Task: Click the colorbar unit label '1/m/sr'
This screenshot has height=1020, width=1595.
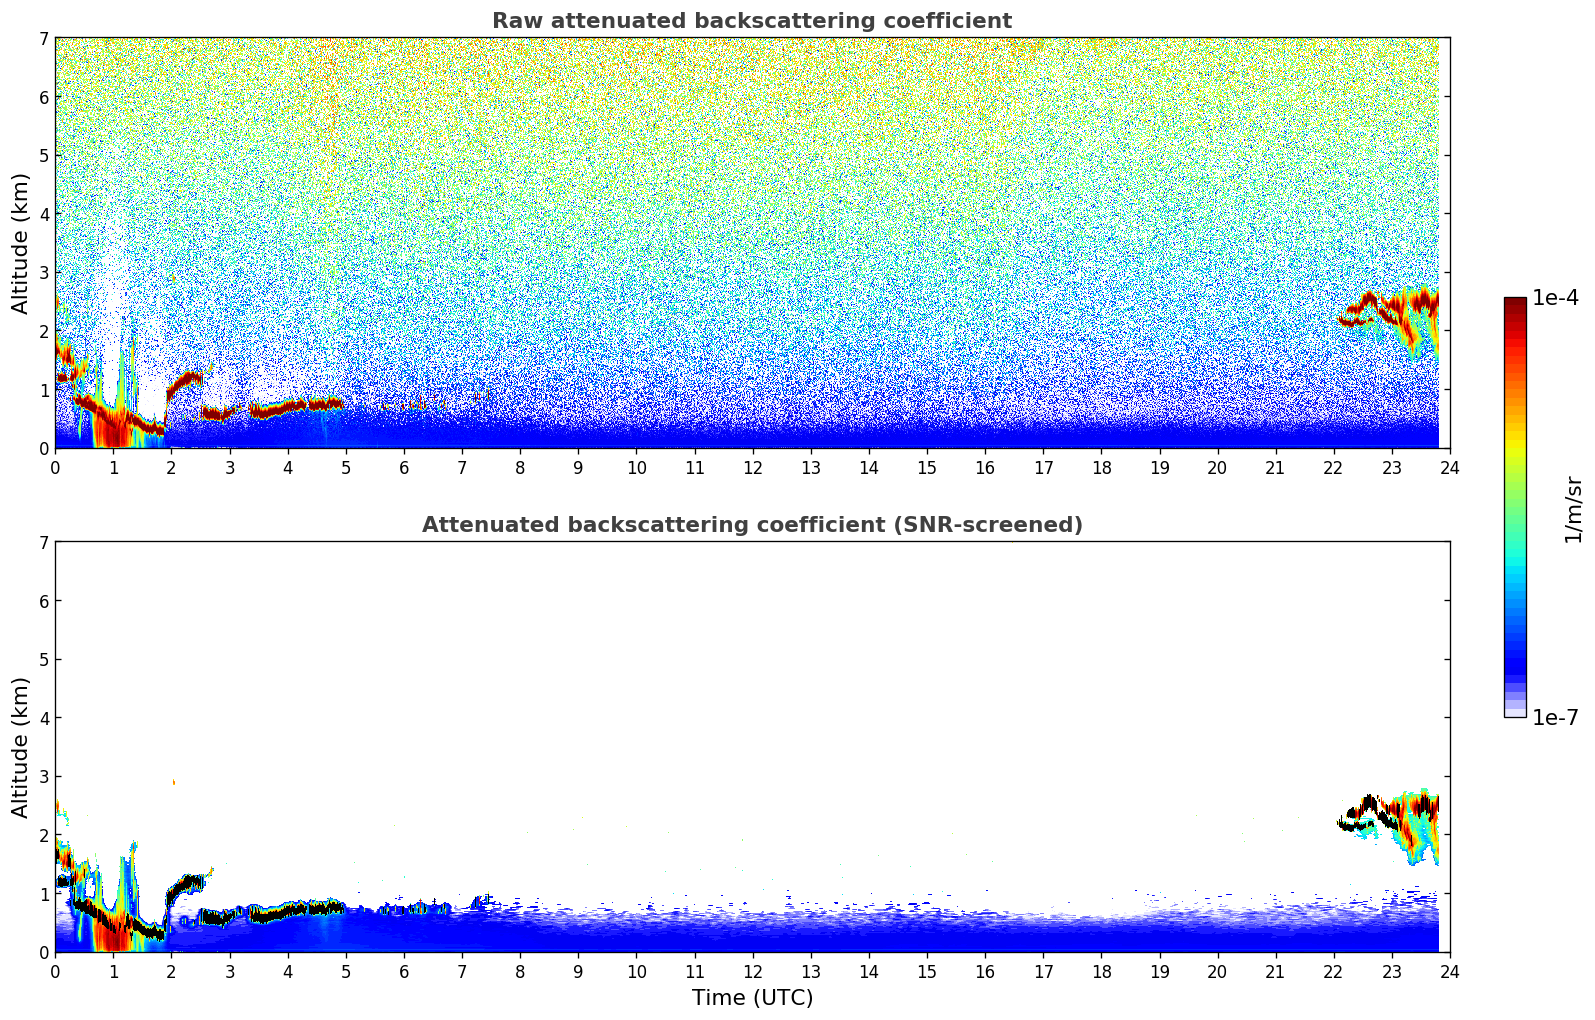Action: [x=1573, y=509]
